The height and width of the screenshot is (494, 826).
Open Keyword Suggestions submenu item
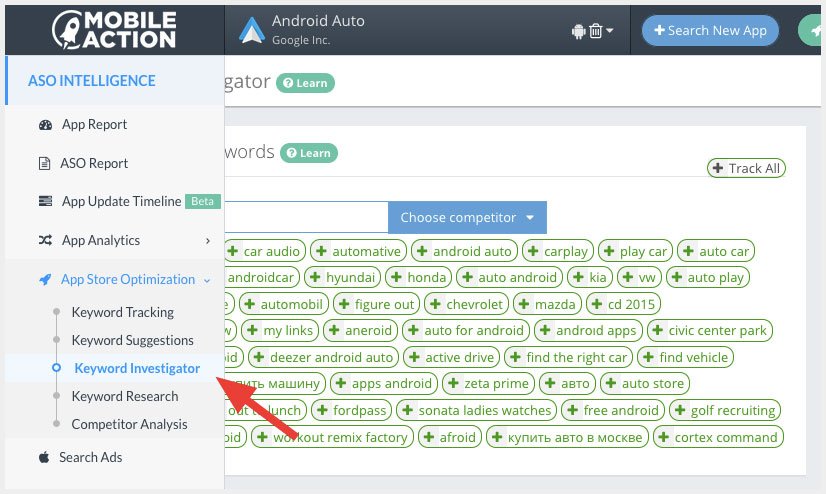pos(132,340)
